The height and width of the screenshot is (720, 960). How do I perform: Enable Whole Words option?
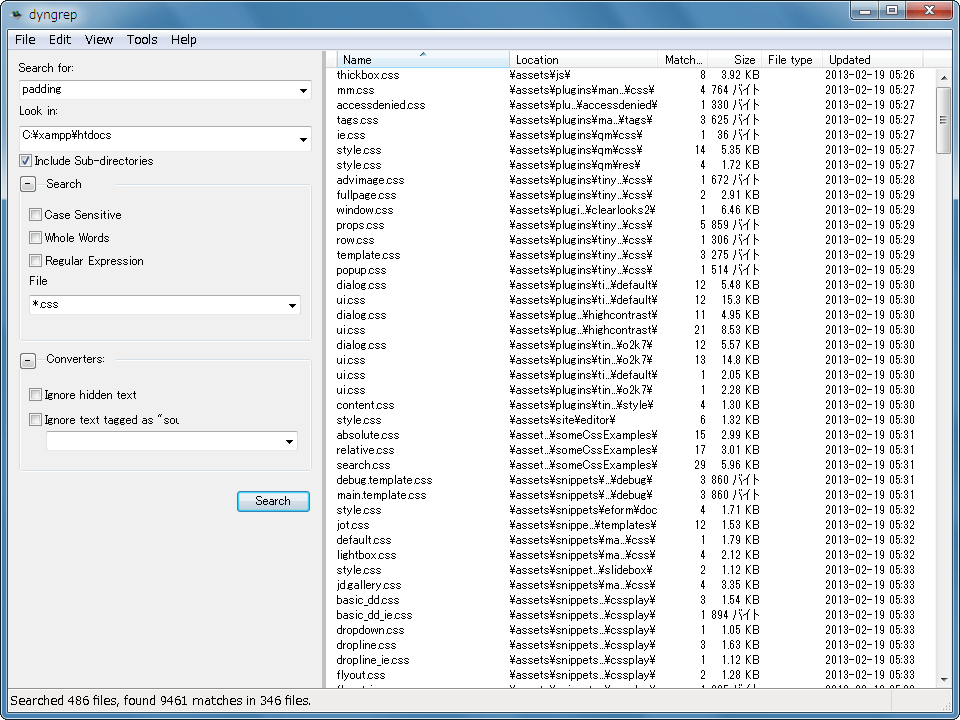pos(36,238)
